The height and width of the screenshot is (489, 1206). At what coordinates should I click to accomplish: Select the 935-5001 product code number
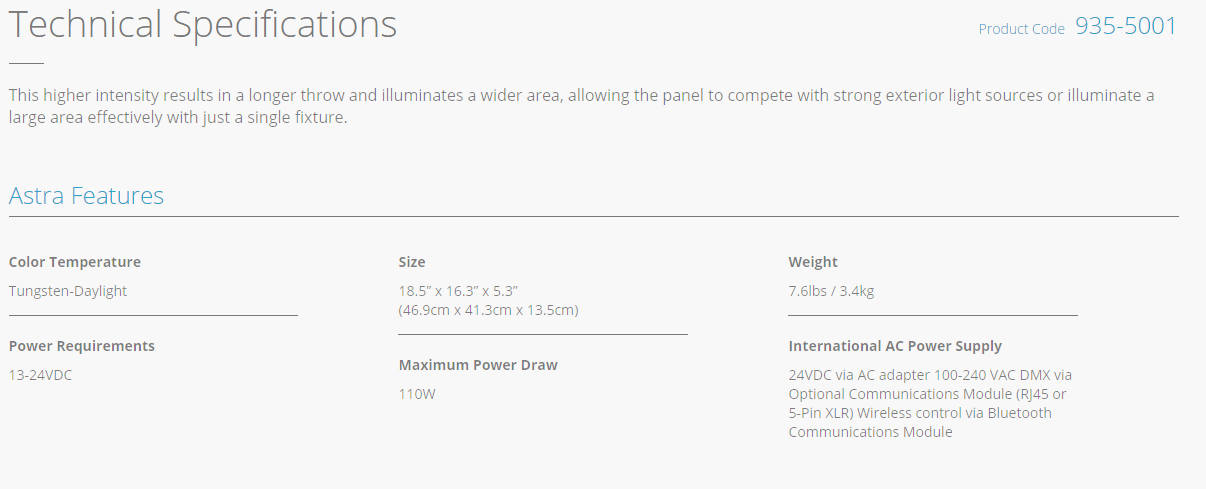tap(1126, 27)
